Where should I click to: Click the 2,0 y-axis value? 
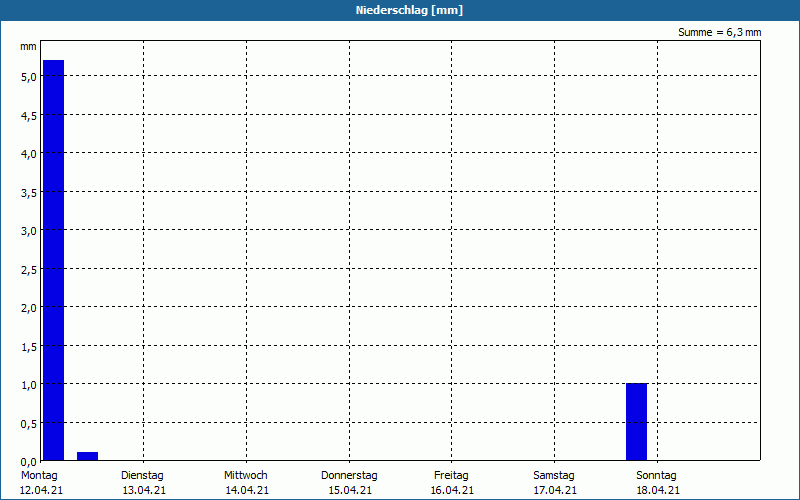click(29, 308)
